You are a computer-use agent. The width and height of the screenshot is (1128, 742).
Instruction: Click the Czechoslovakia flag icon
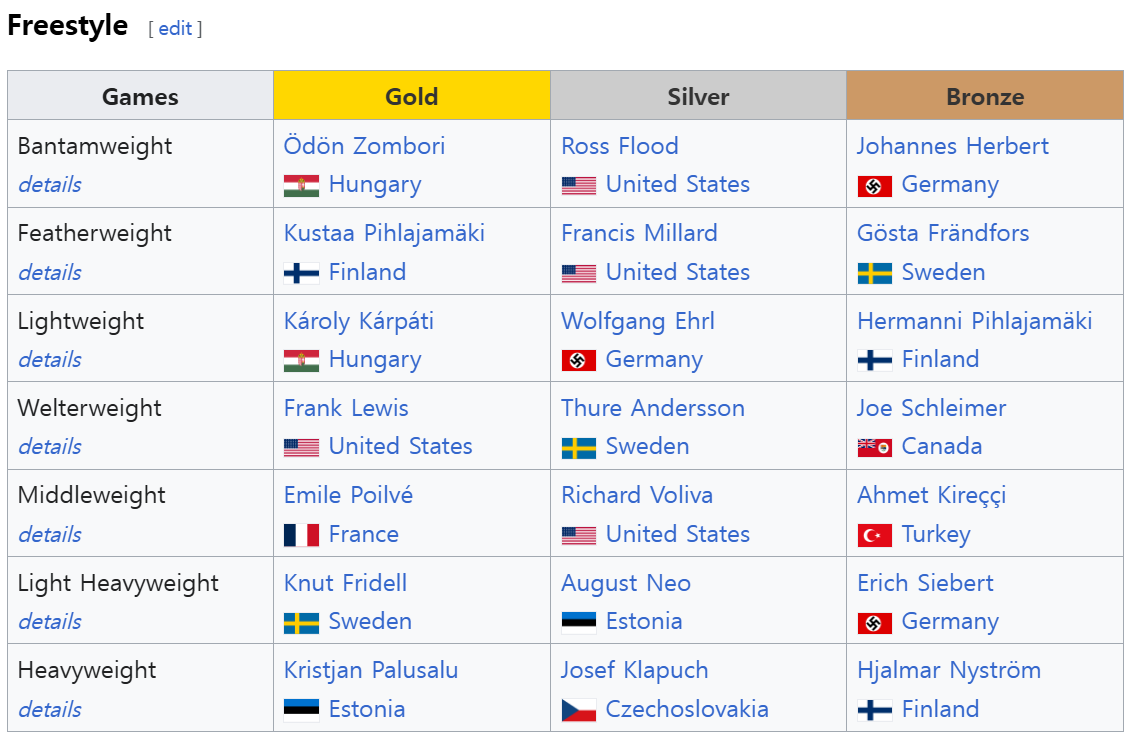[579, 710]
